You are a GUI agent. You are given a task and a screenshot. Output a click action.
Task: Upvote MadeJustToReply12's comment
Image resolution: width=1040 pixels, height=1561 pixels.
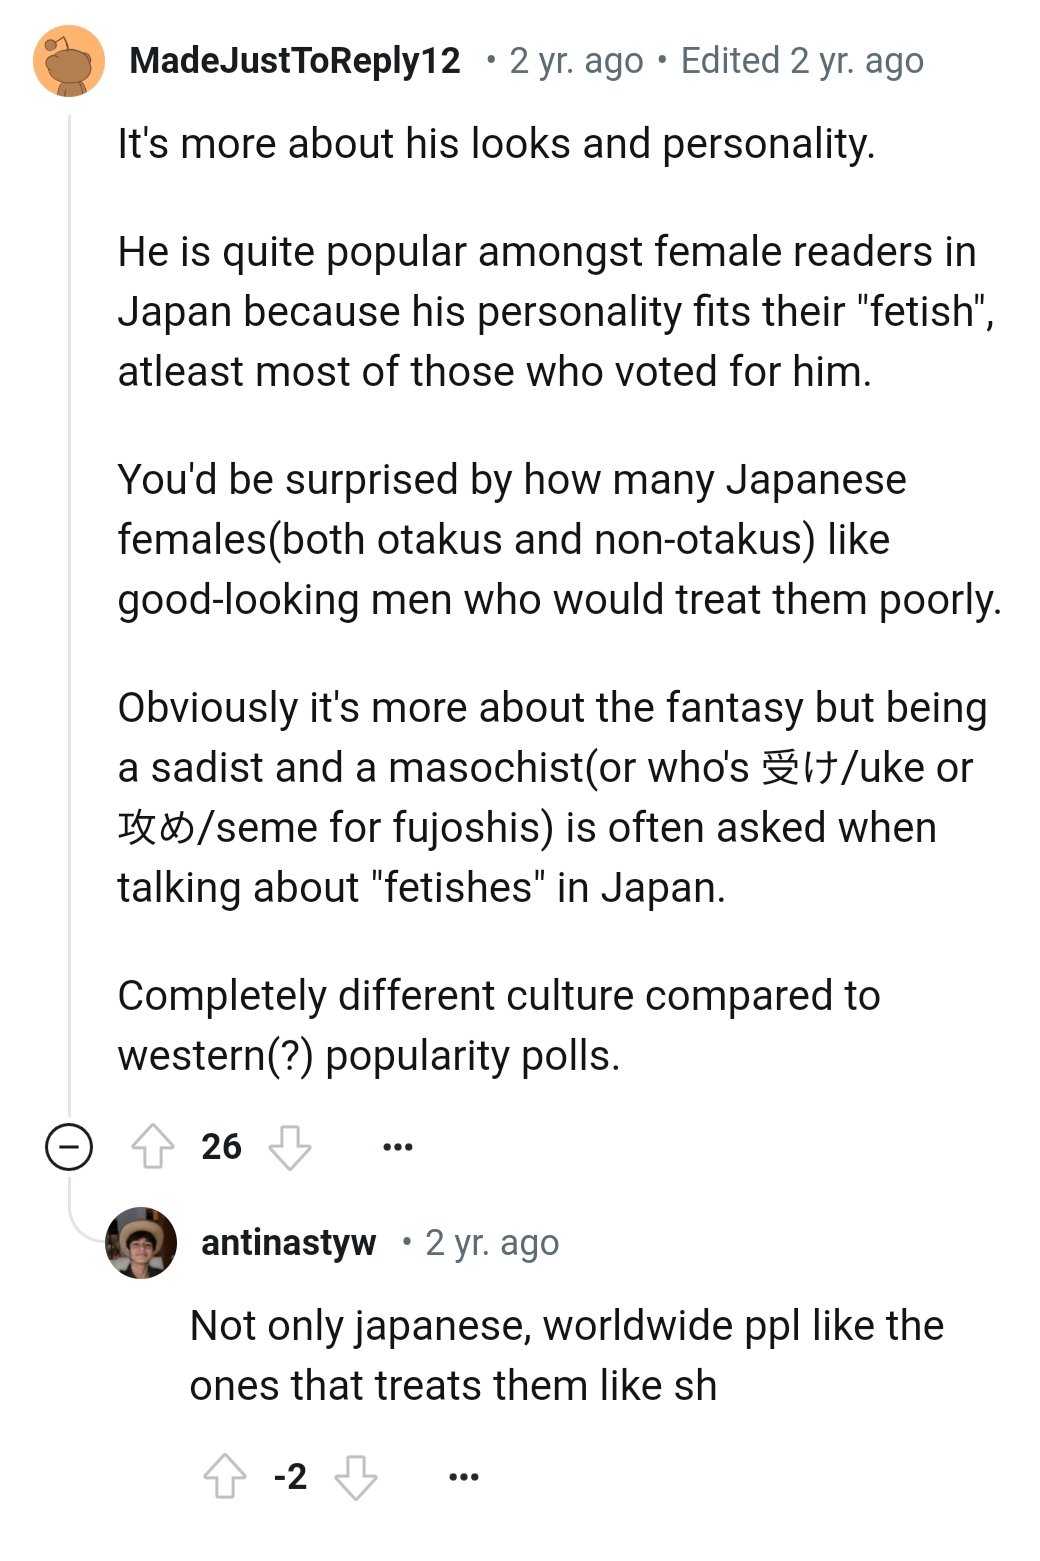click(x=153, y=1146)
